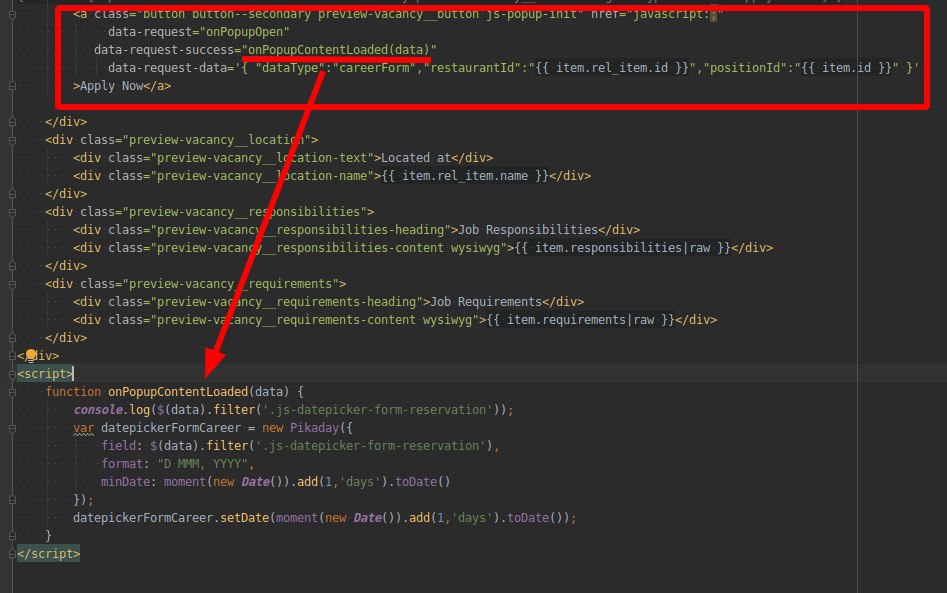Click '{{ item.rel_item.name }}' expression
Image resolution: width=947 pixels, height=593 pixels.
[x=465, y=176]
